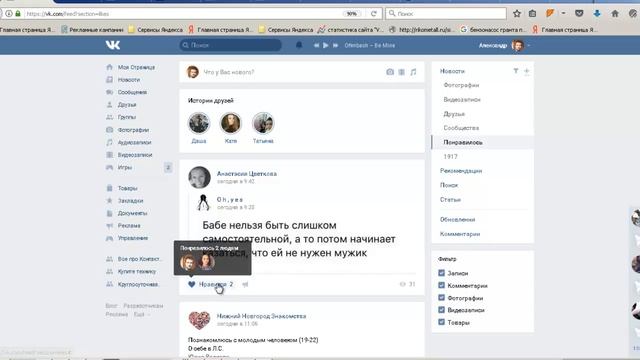
Task: Open profile menu arrow next to avatar
Action: click(x=529, y=45)
